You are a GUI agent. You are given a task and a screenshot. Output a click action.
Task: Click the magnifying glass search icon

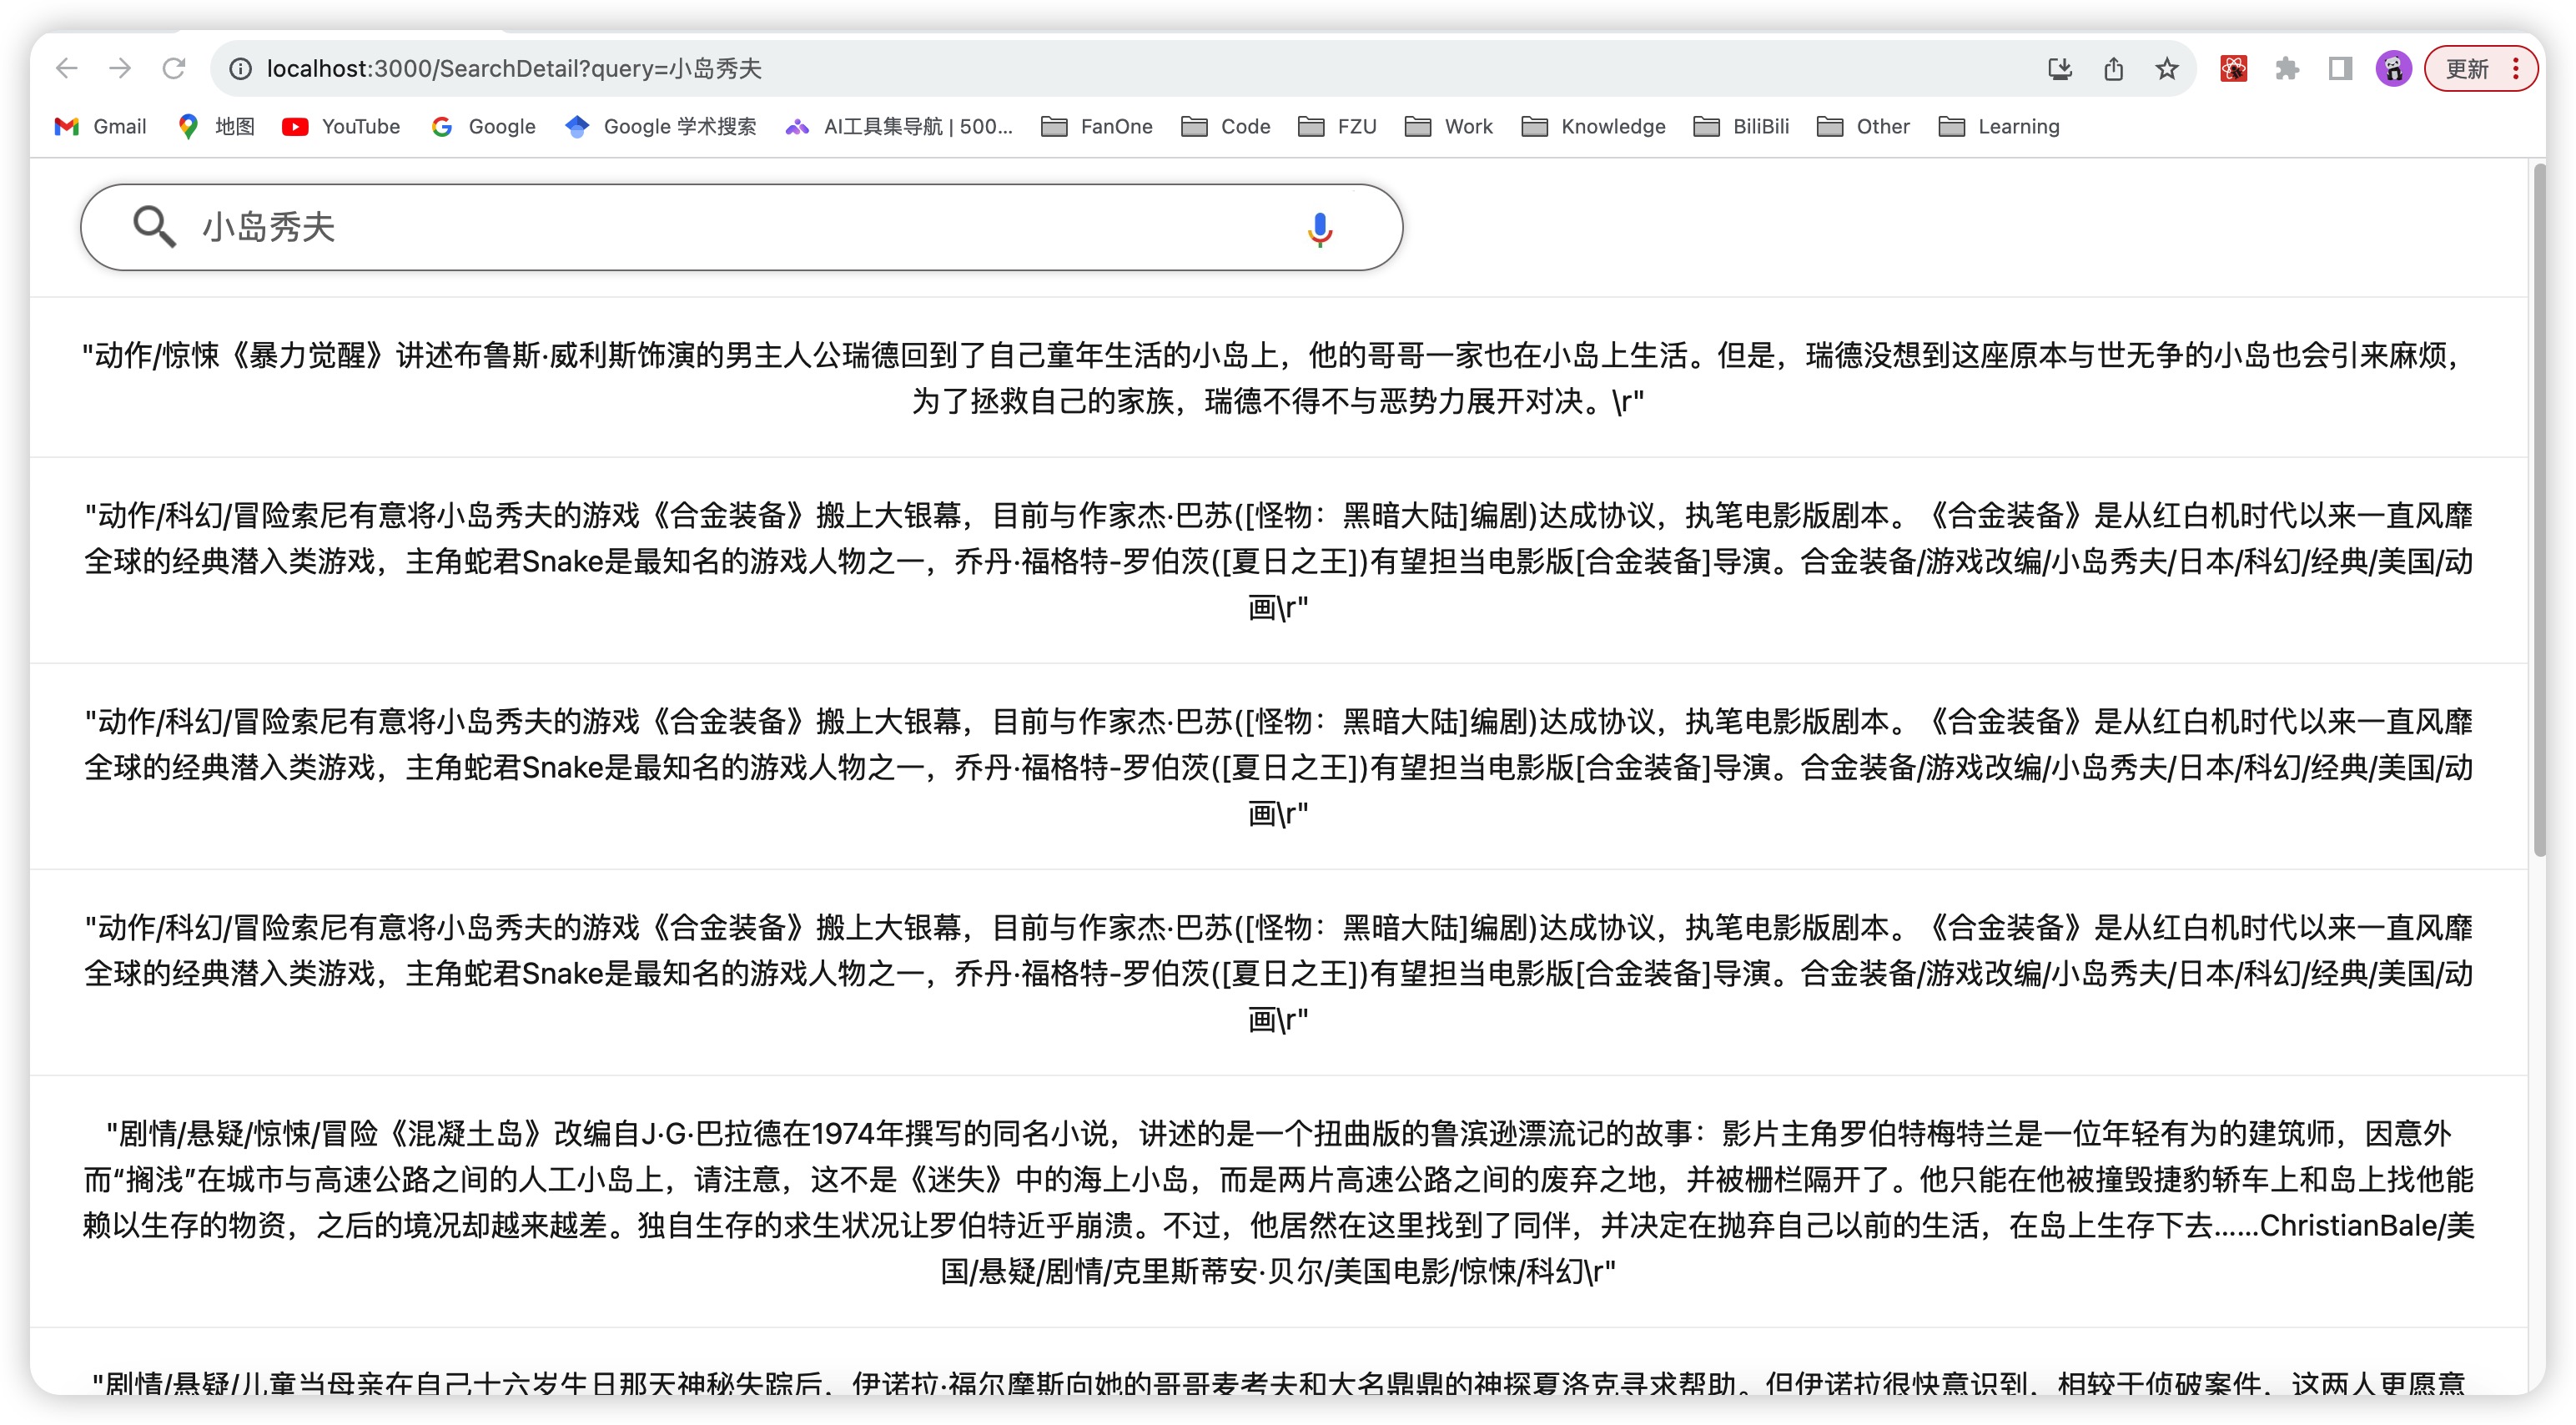pyautogui.click(x=154, y=227)
